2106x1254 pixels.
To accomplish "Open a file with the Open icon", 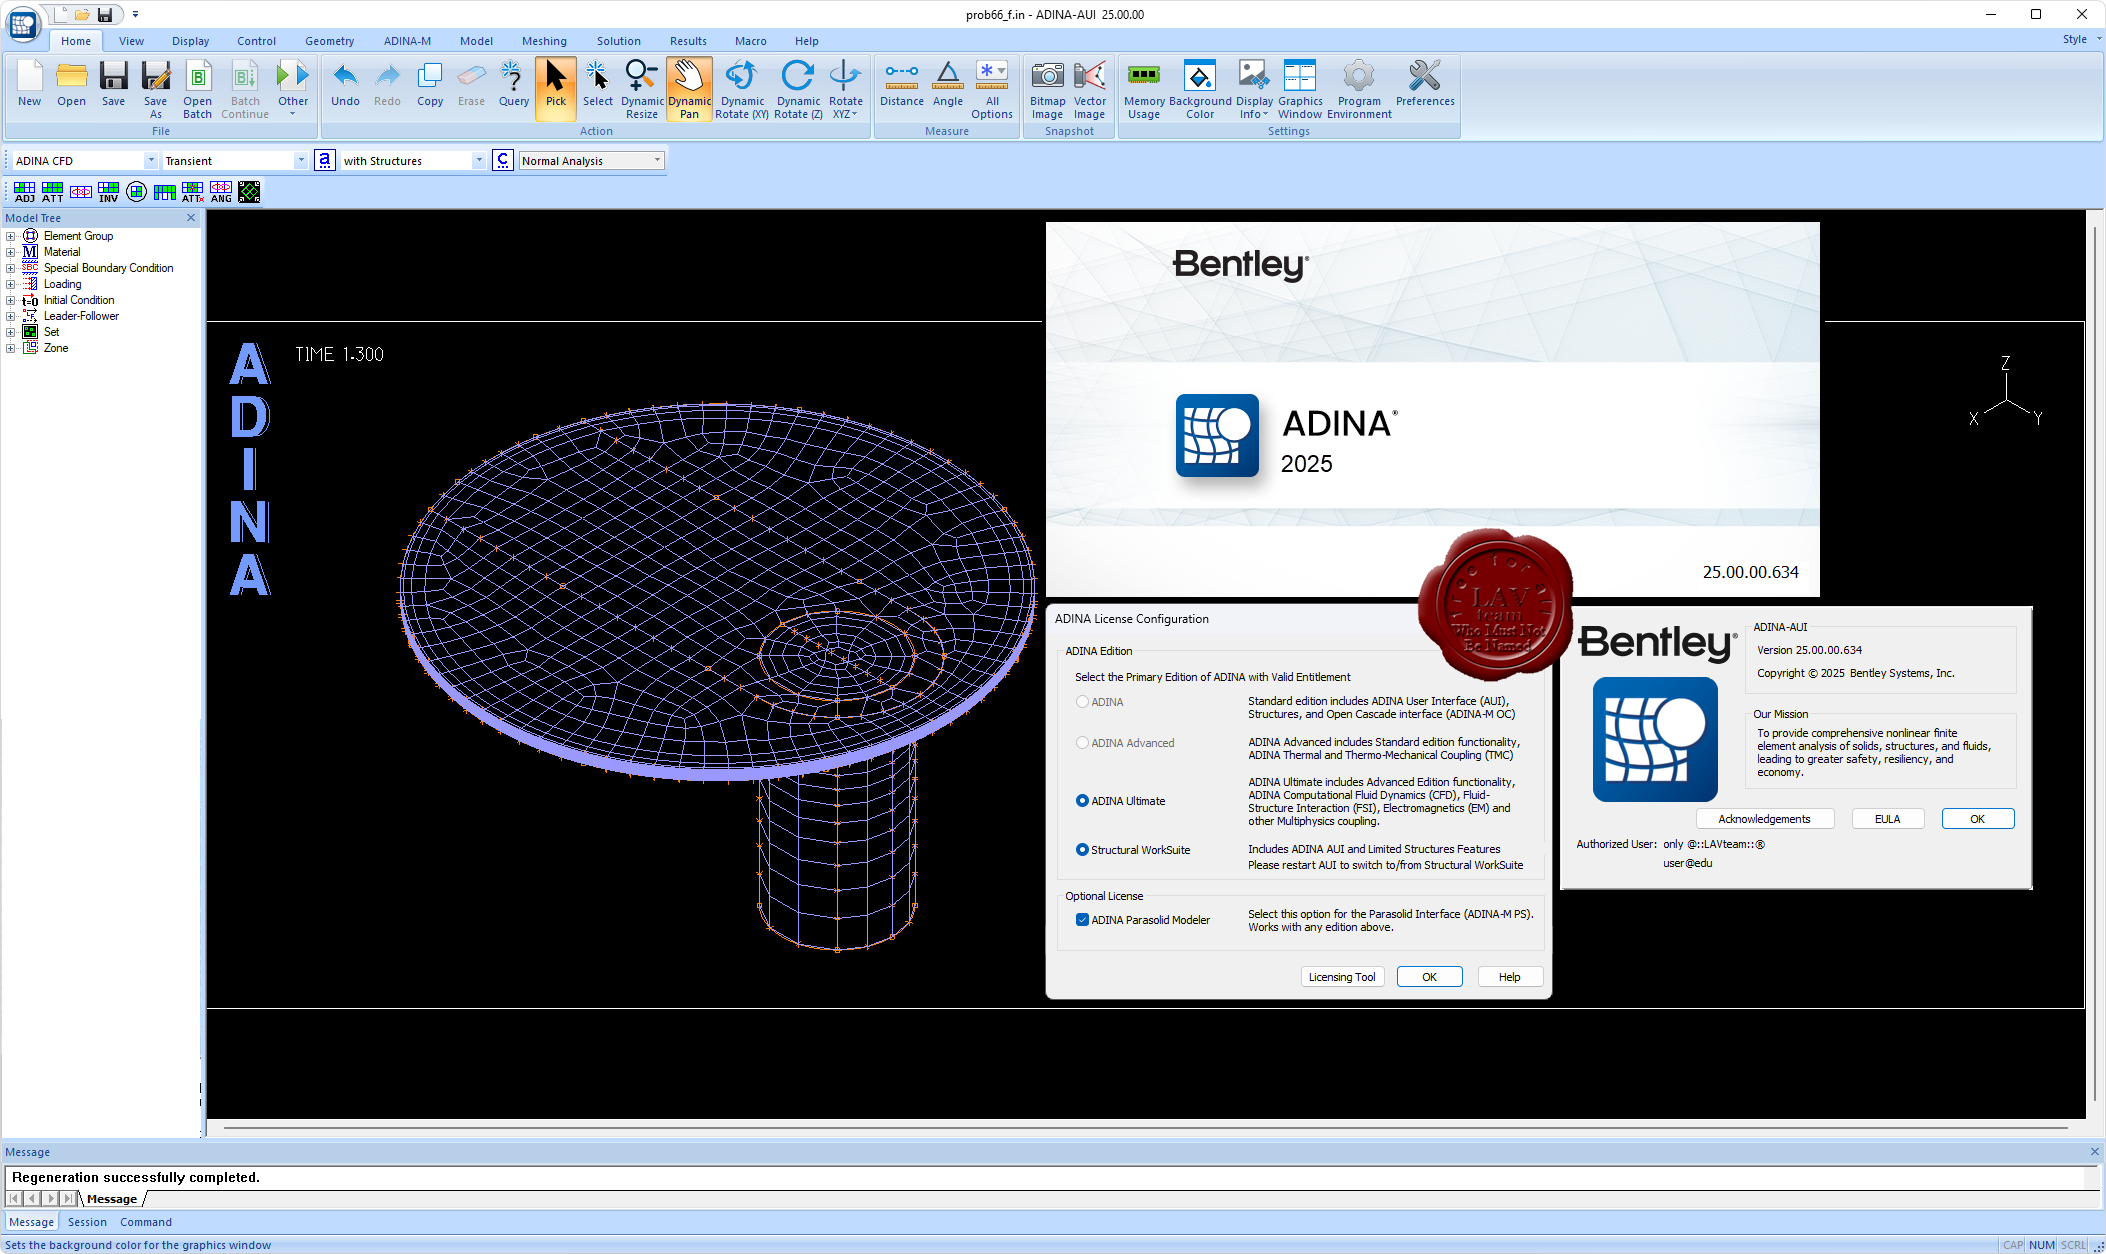I will coord(71,84).
